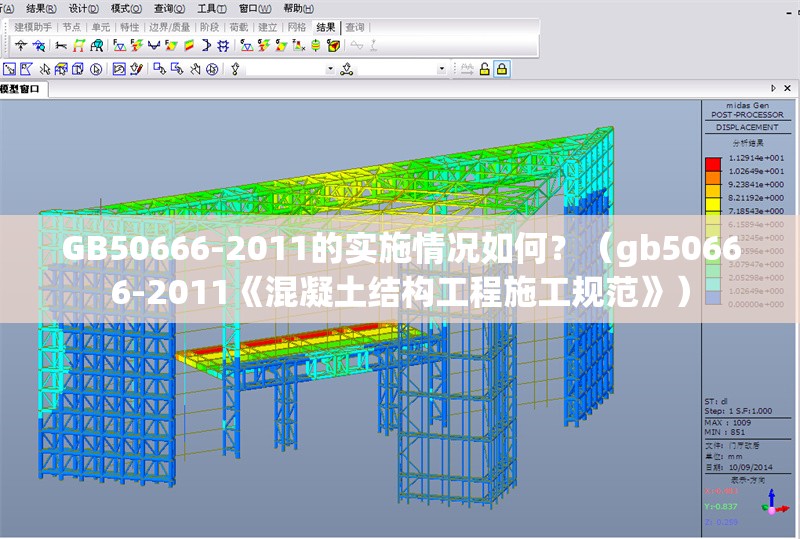
Task: Toggle the open padlock icon
Action: pos(485,69)
